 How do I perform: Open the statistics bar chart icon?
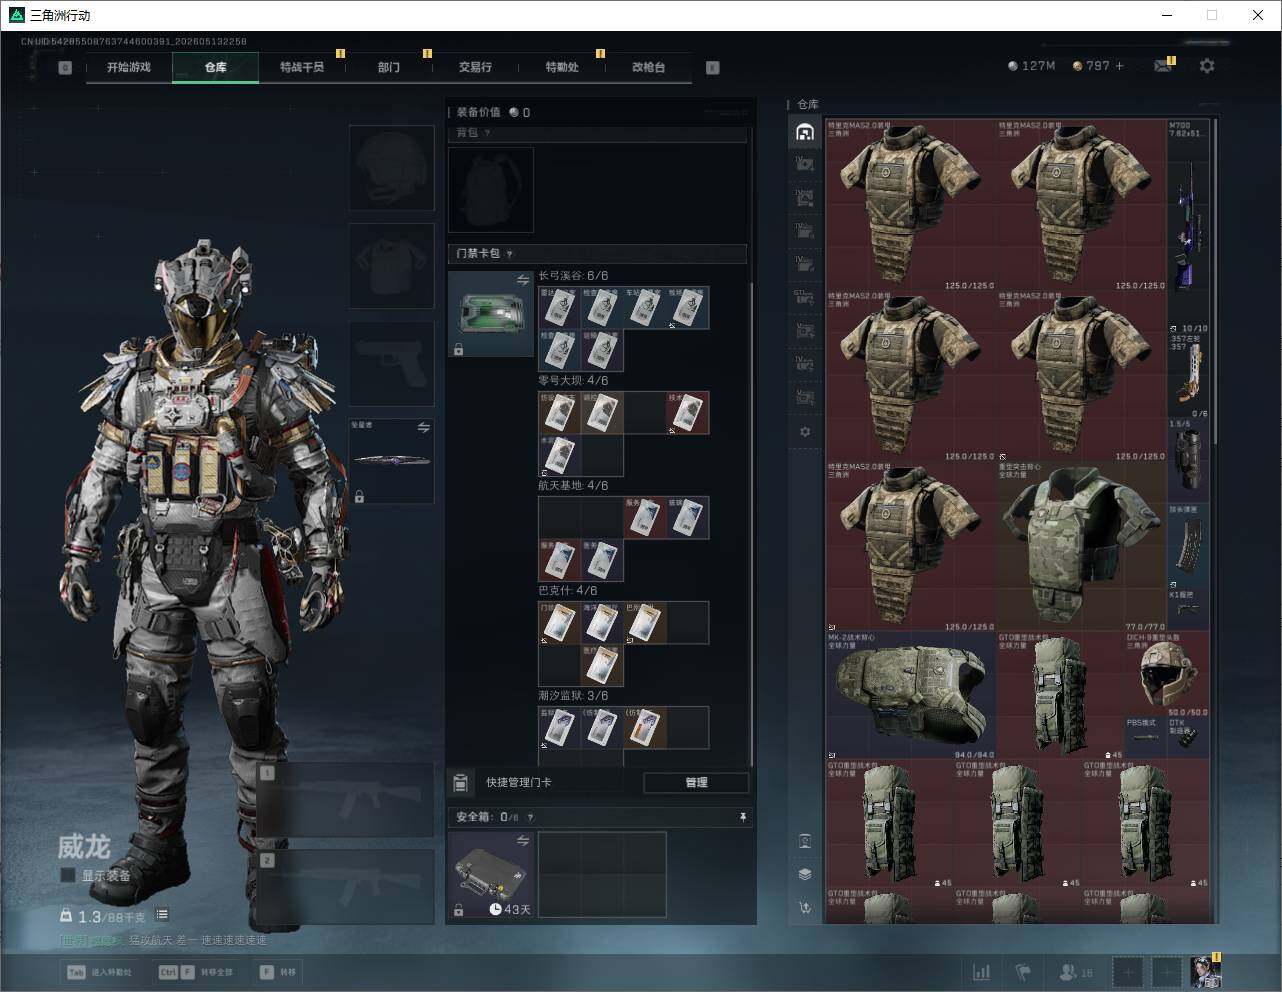(982, 971)
